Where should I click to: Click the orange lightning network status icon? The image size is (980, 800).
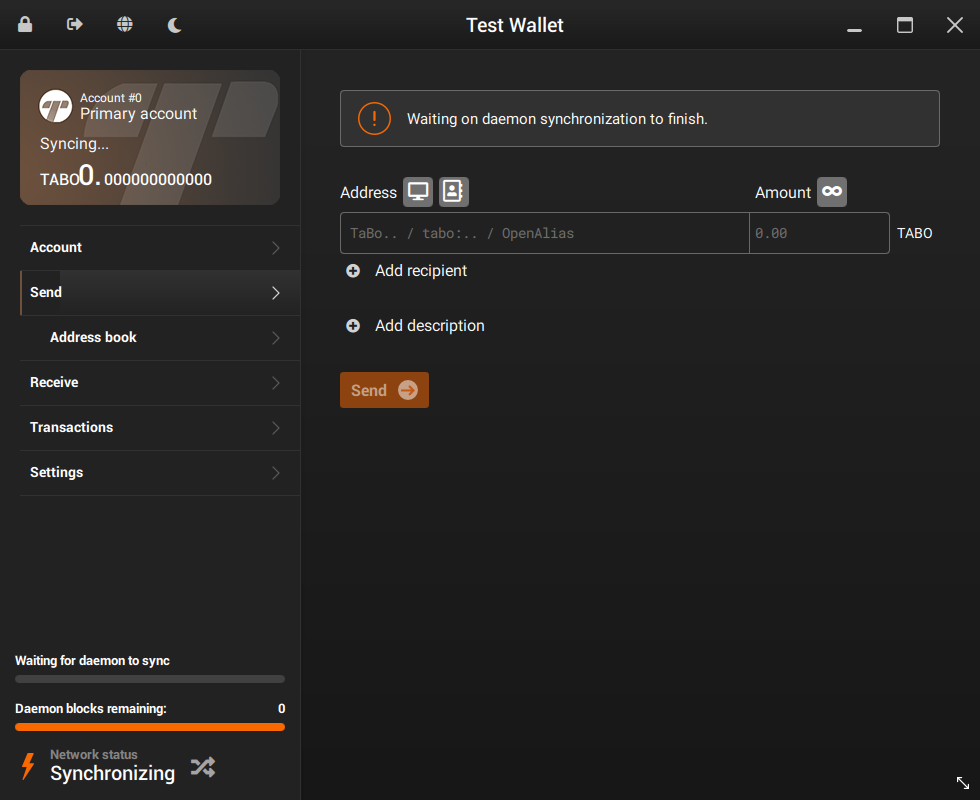coord(28,766)
